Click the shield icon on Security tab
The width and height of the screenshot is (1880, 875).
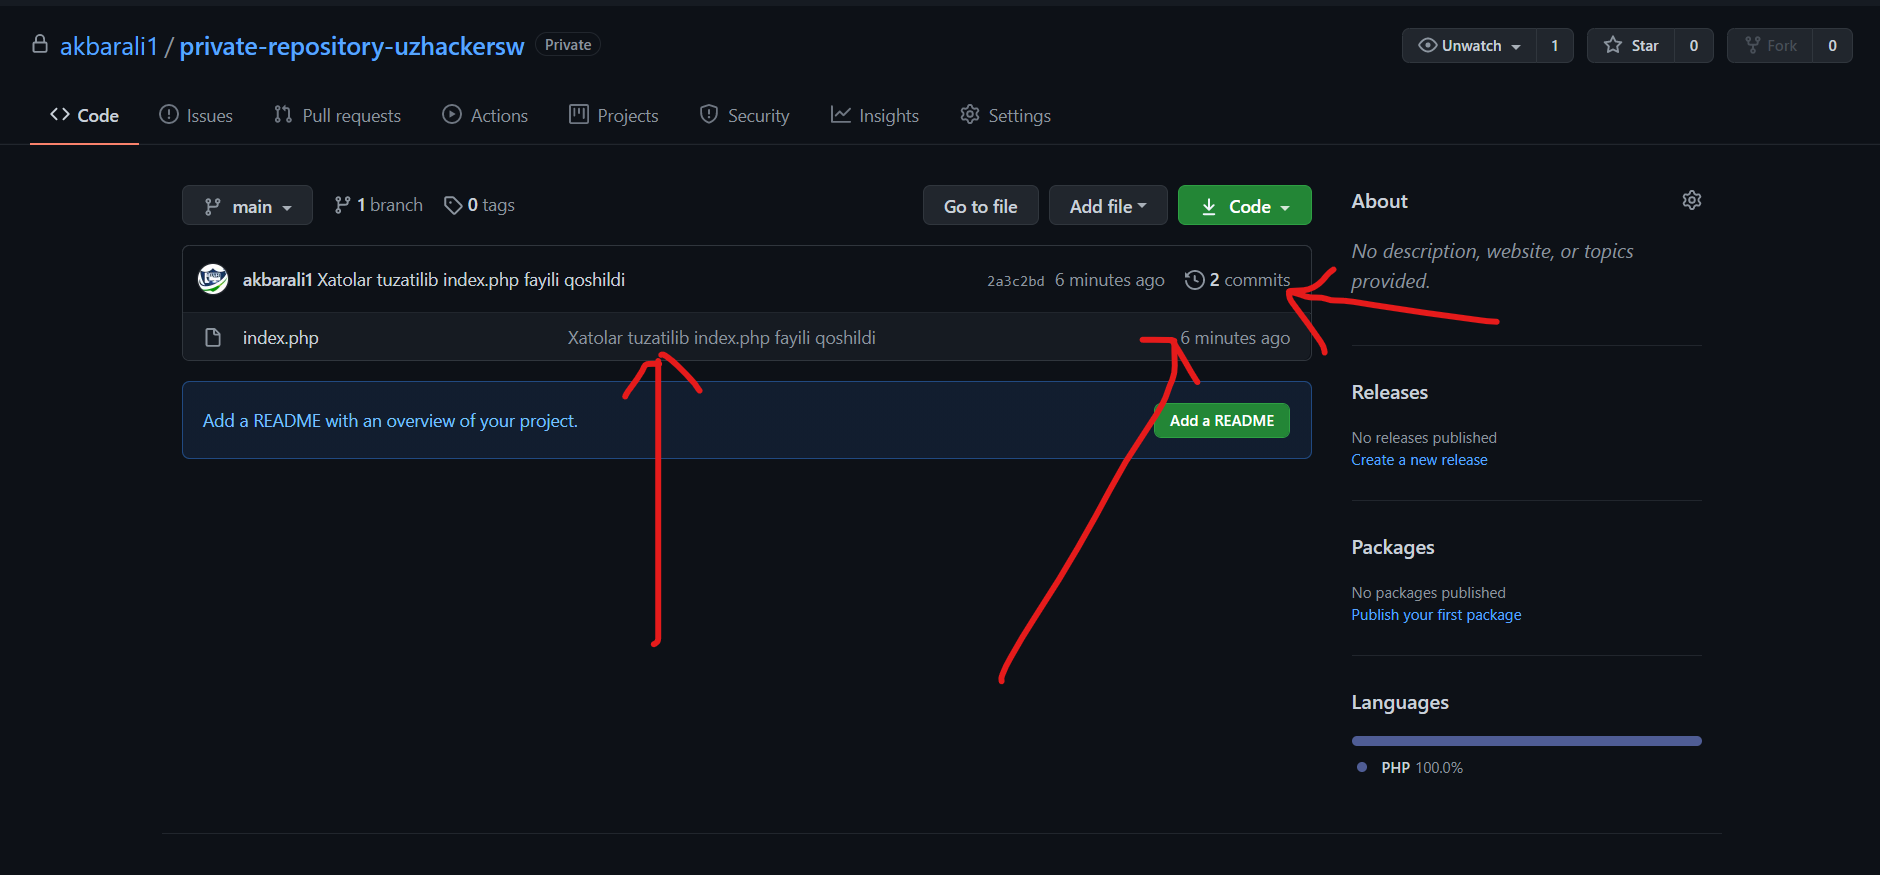click(709, 114)
